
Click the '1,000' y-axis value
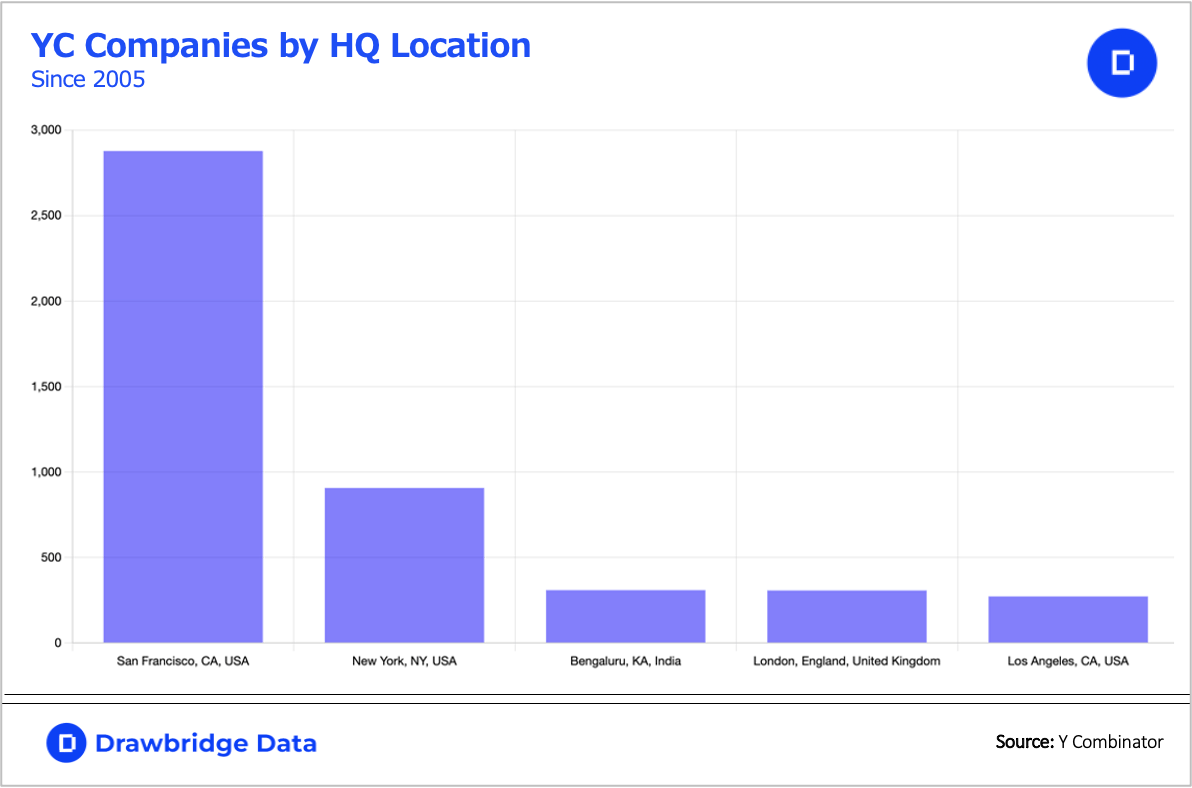coord(46,472)
